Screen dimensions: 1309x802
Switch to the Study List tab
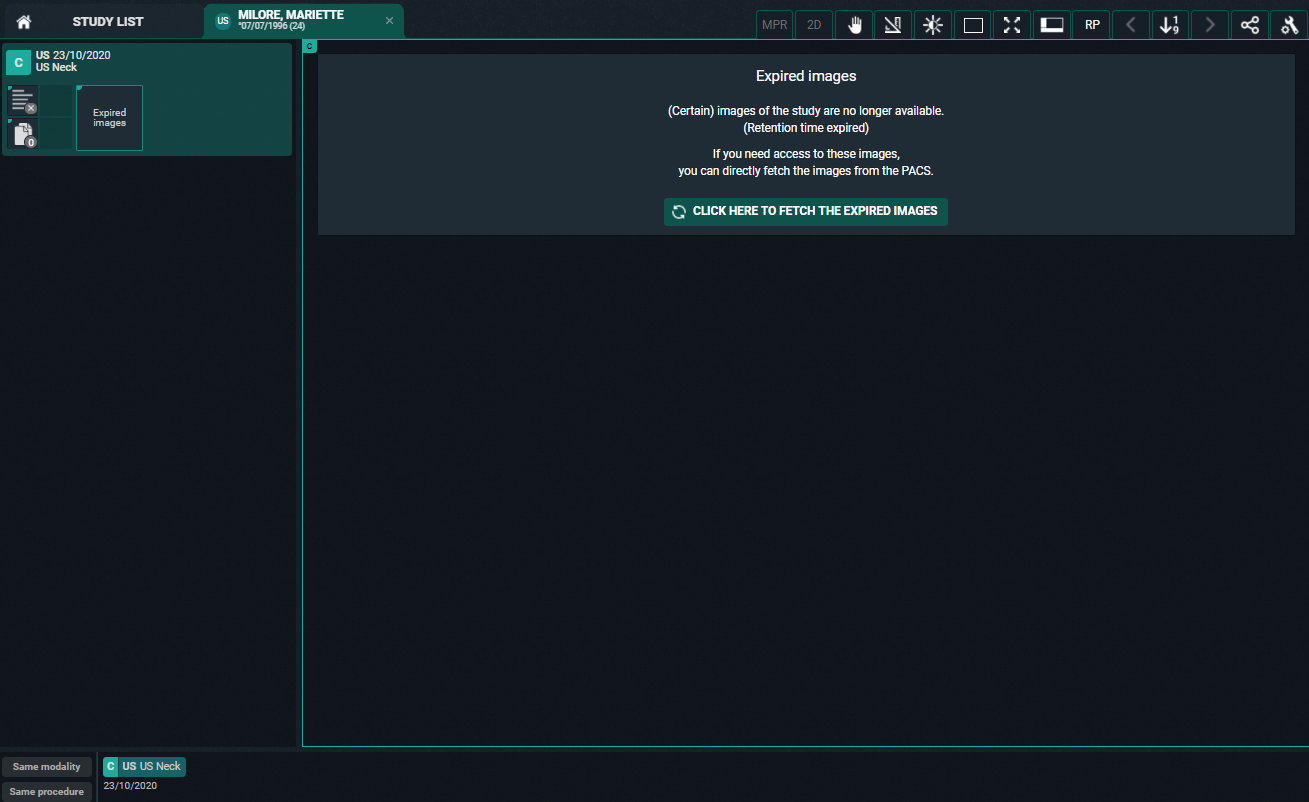(x=108, y=21)
